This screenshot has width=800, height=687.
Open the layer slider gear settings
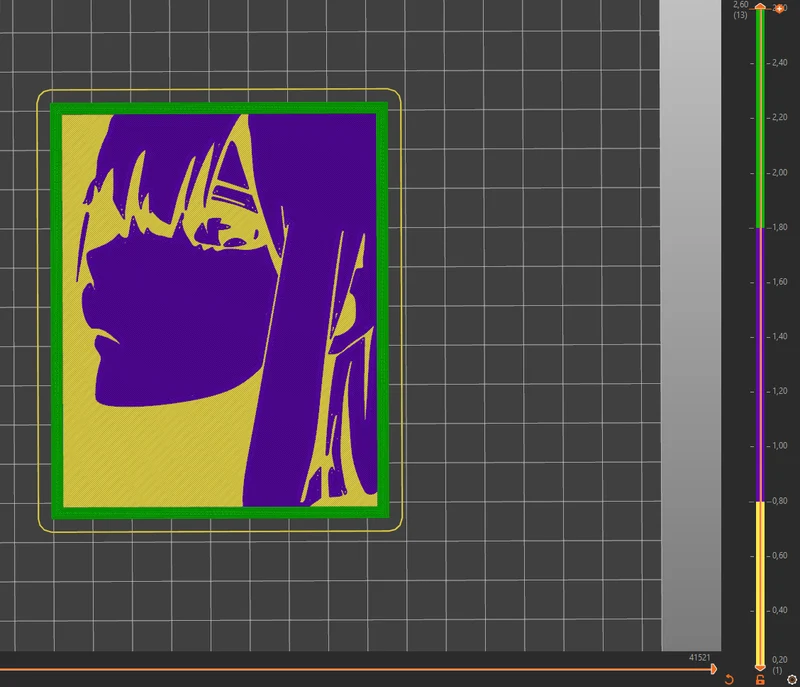(792, 679)
